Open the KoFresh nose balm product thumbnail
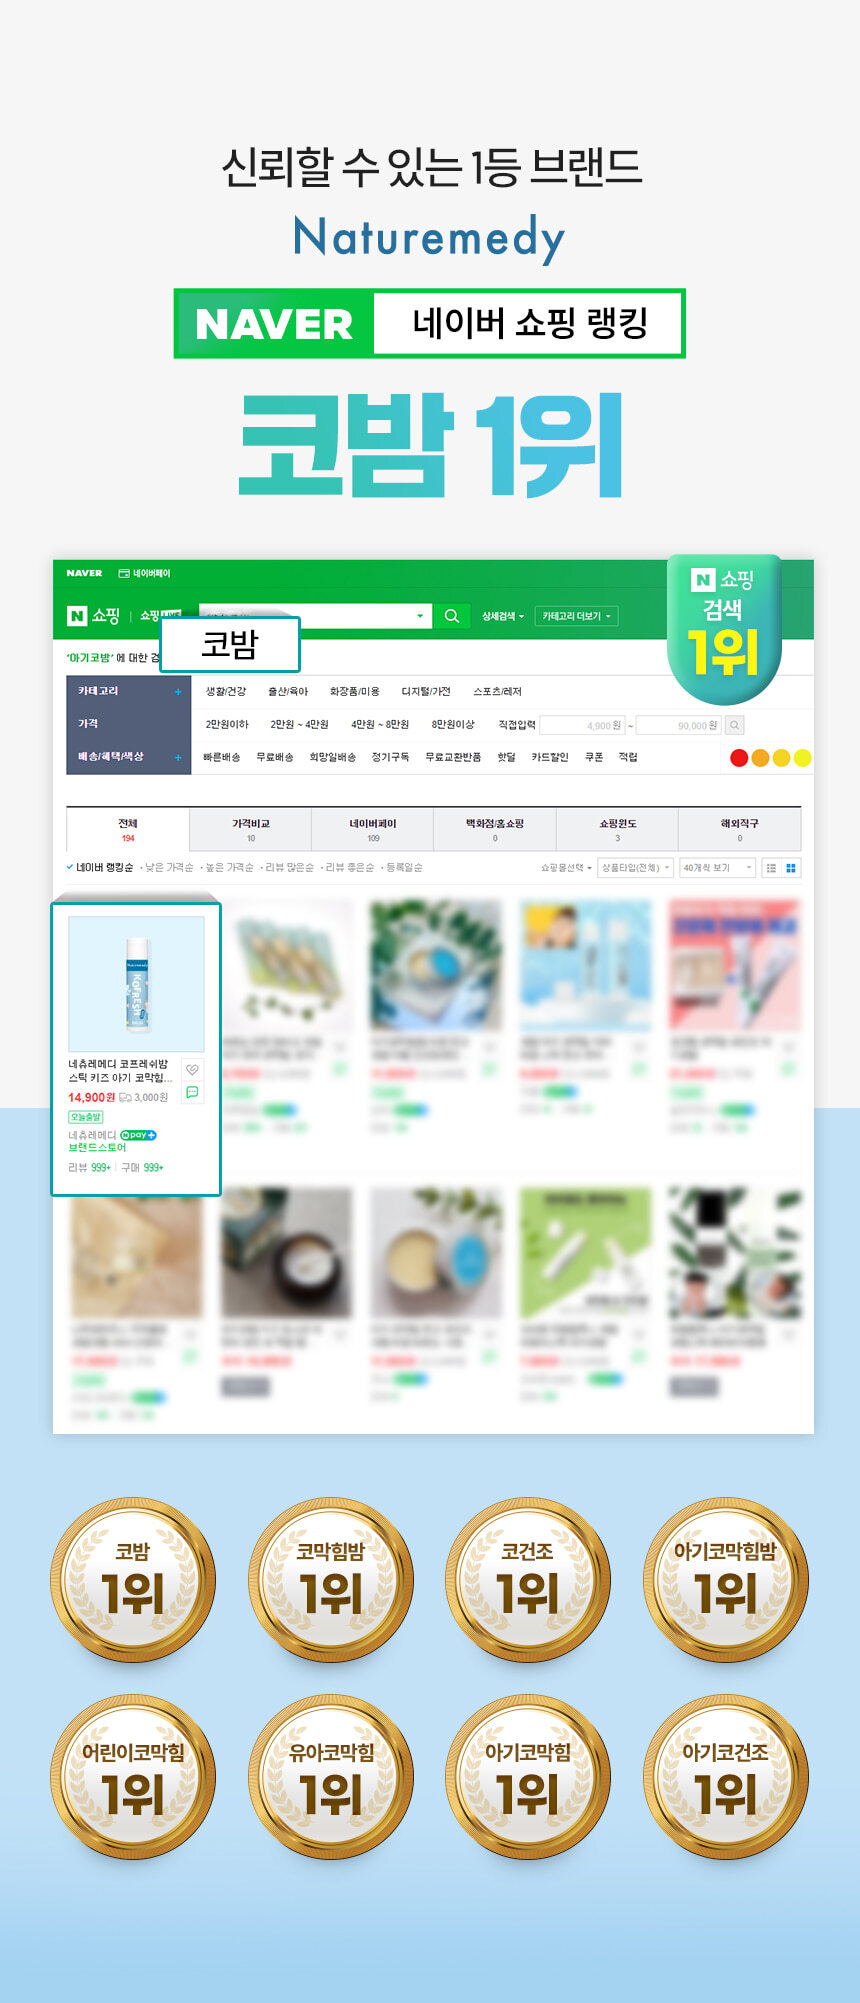Screen dimensions: 860x2003 [x=136, y=983]
